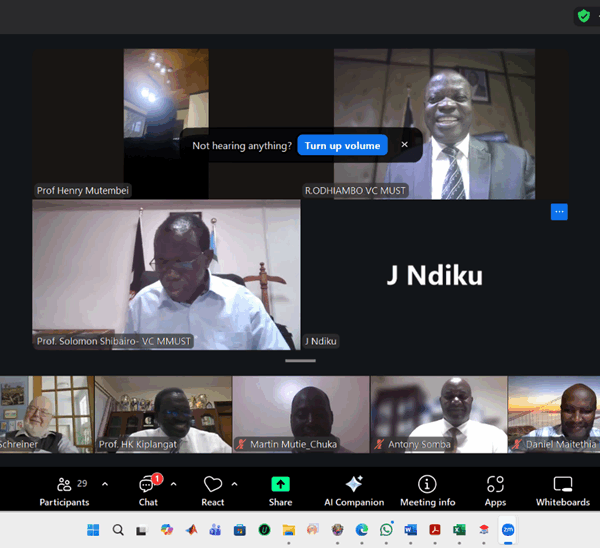
Task: Click the gallery divider handle bar
Action: click(300, 360)
